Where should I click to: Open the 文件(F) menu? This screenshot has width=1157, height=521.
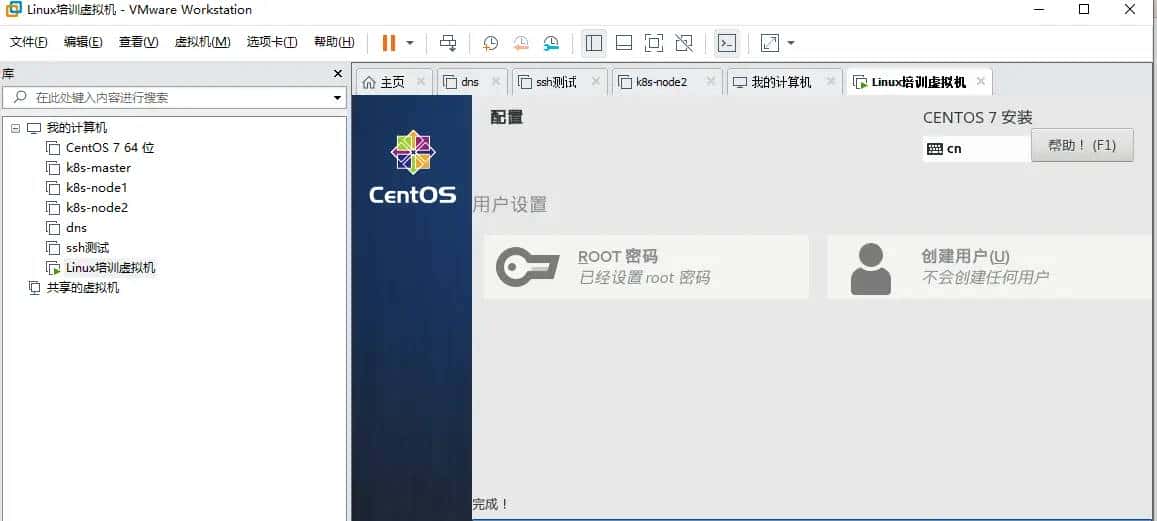pyautogui.click(x=29, y=42)
